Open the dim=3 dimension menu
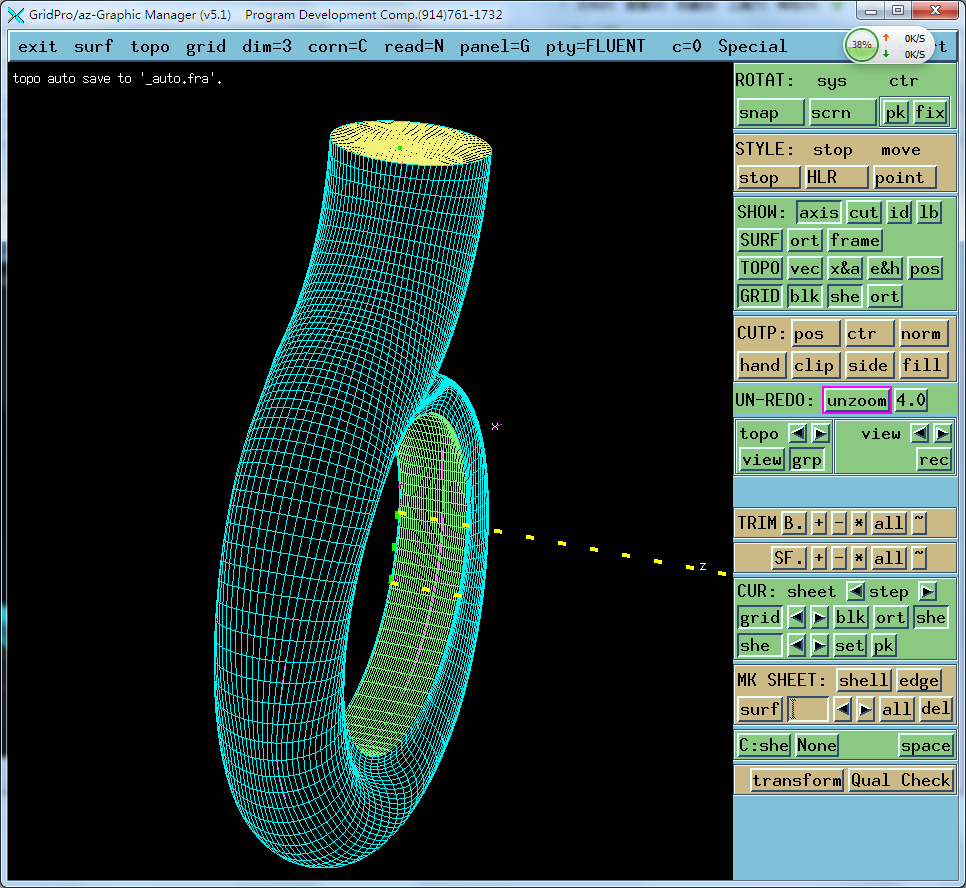The width and height of the screenshot is (966, 888). coord(266,46)
